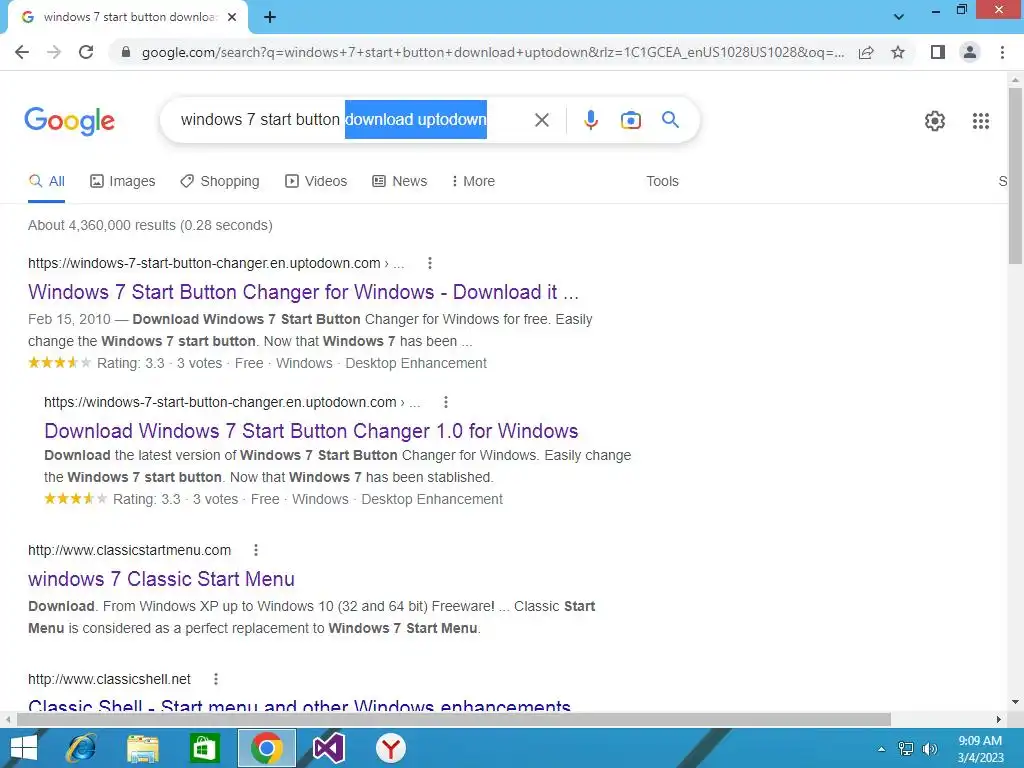Open Chrome three-dot menu
1024x768 pixels.
1002,52
